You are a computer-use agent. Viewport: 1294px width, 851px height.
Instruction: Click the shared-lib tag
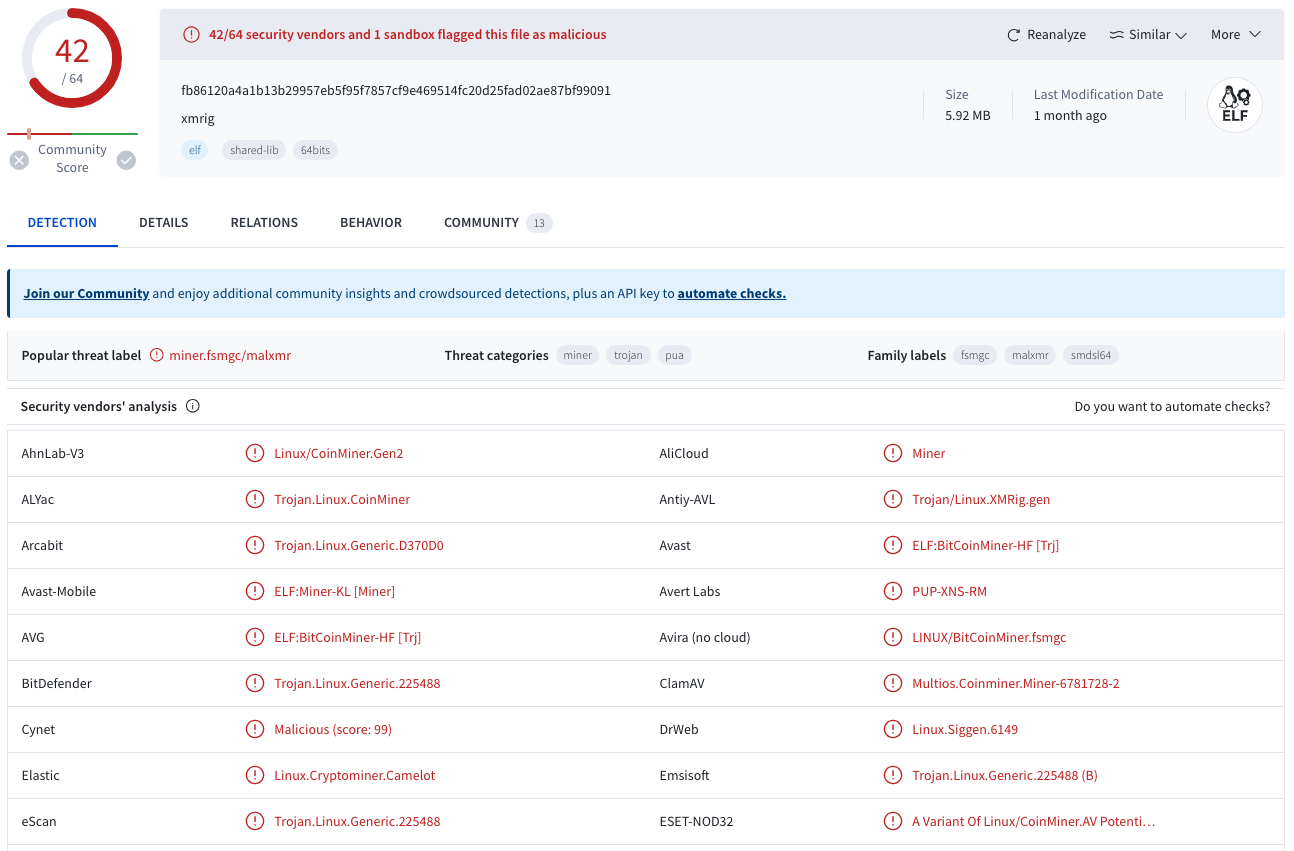pos(254,150)
